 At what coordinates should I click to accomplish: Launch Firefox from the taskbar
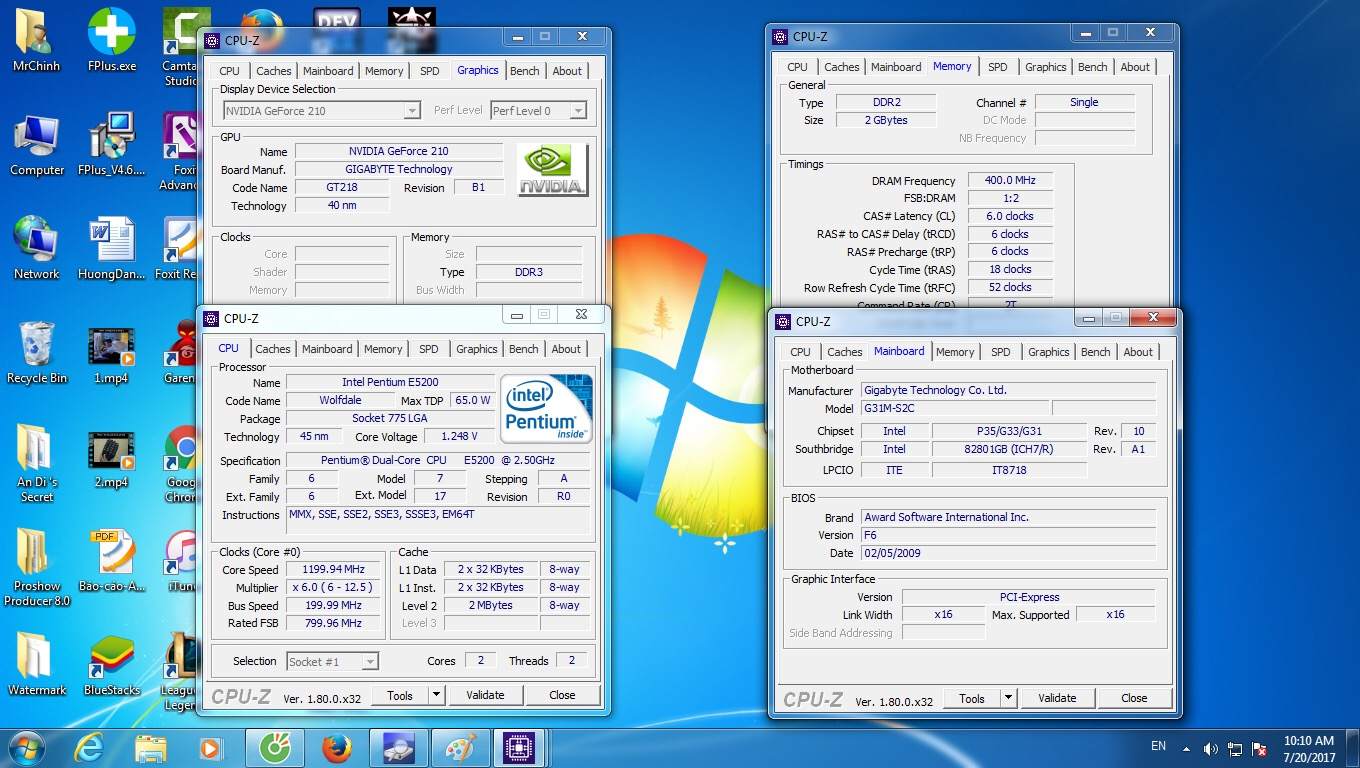[x=337, y=748]
